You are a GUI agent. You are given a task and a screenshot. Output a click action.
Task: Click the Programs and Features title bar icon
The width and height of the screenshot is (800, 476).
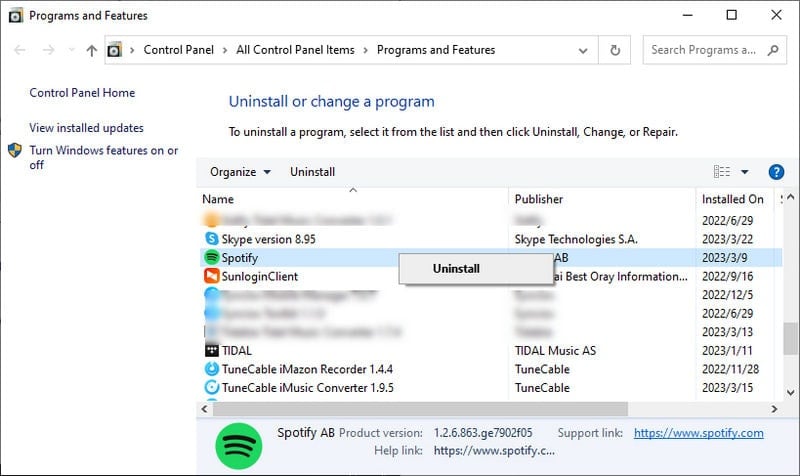click(x=16, y=16)
